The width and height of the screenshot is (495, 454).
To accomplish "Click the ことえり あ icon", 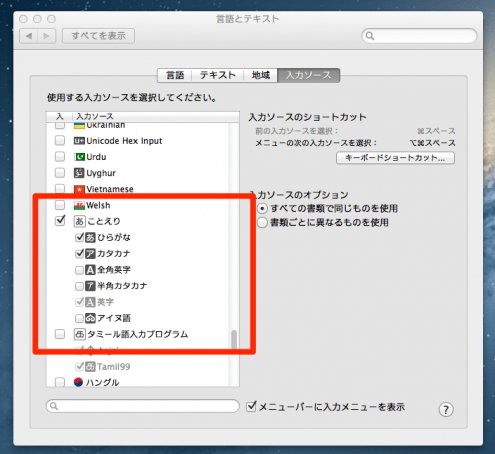I will tap(79, 221).
